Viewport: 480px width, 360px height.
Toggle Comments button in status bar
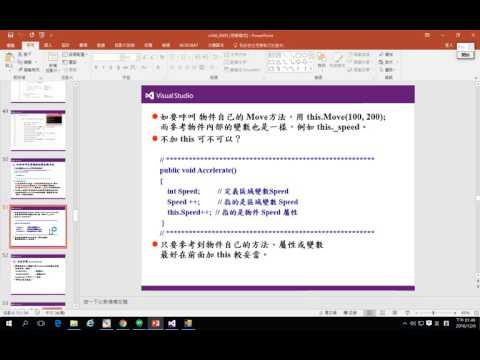click(350, 313)
